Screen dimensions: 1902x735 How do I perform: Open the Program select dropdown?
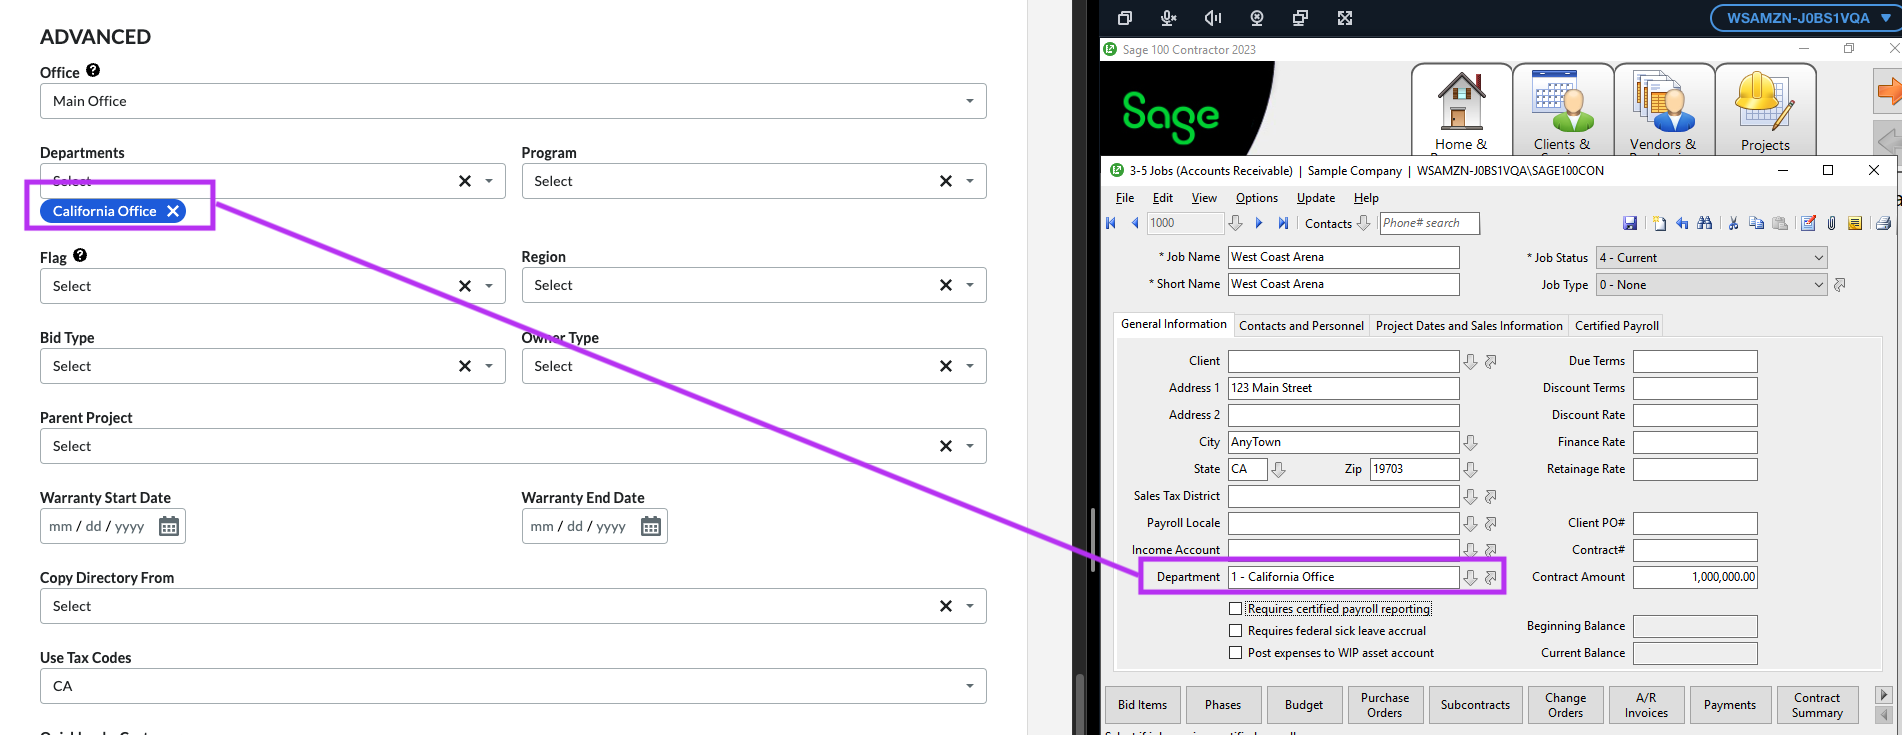(754, 181)
